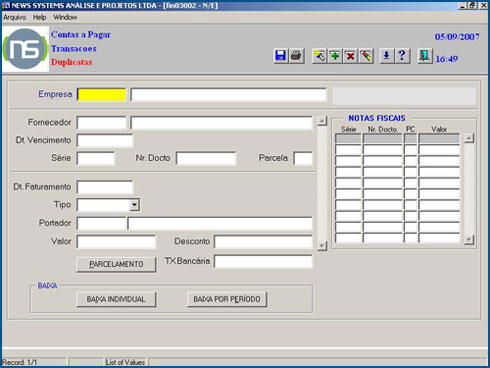
Task: Click the Portador code field
Action: coord(102,223)
